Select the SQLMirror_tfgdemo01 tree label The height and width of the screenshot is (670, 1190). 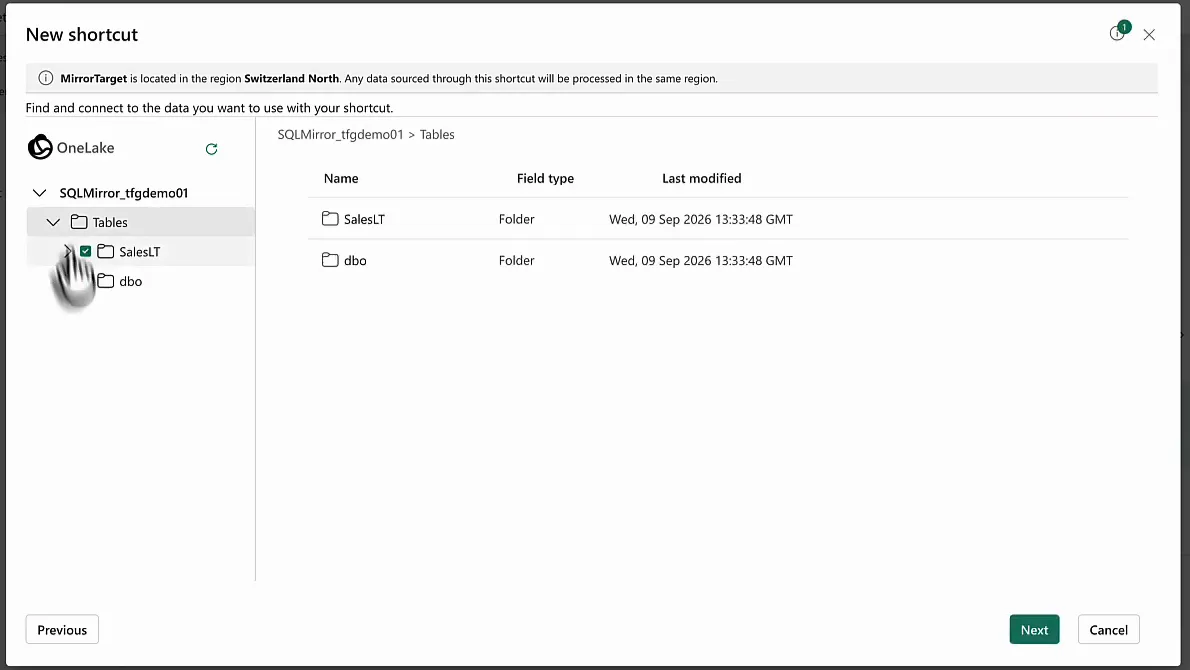124,193
